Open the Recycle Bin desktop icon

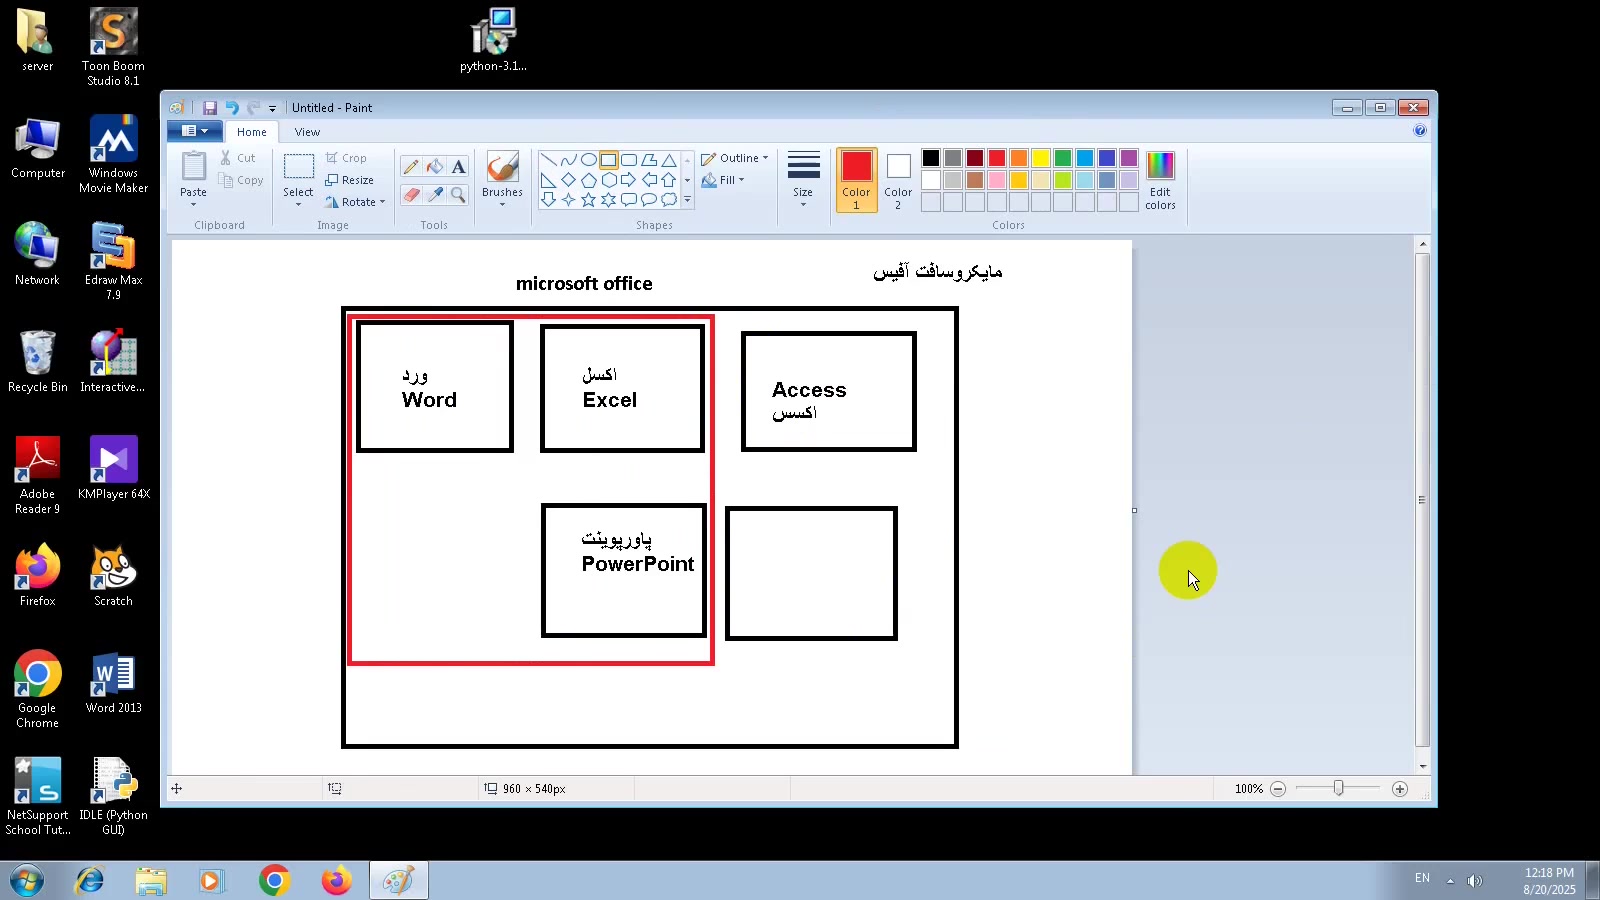[x=38, y=361]
